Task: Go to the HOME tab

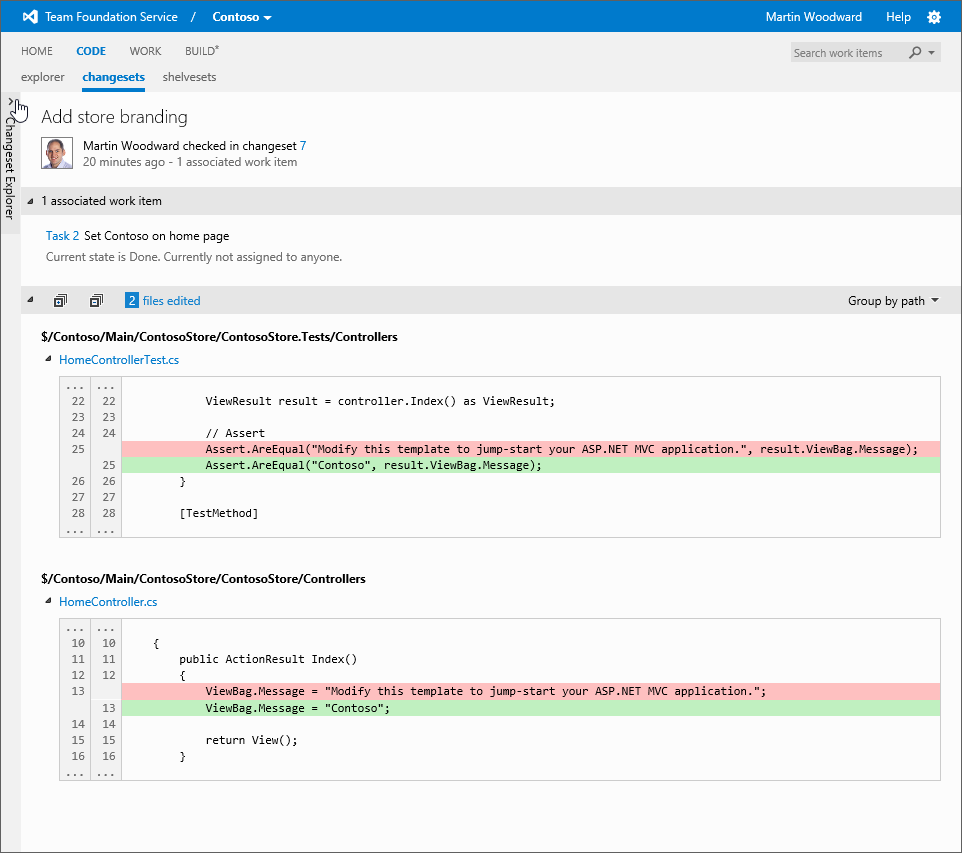Action: click(37, 51)
